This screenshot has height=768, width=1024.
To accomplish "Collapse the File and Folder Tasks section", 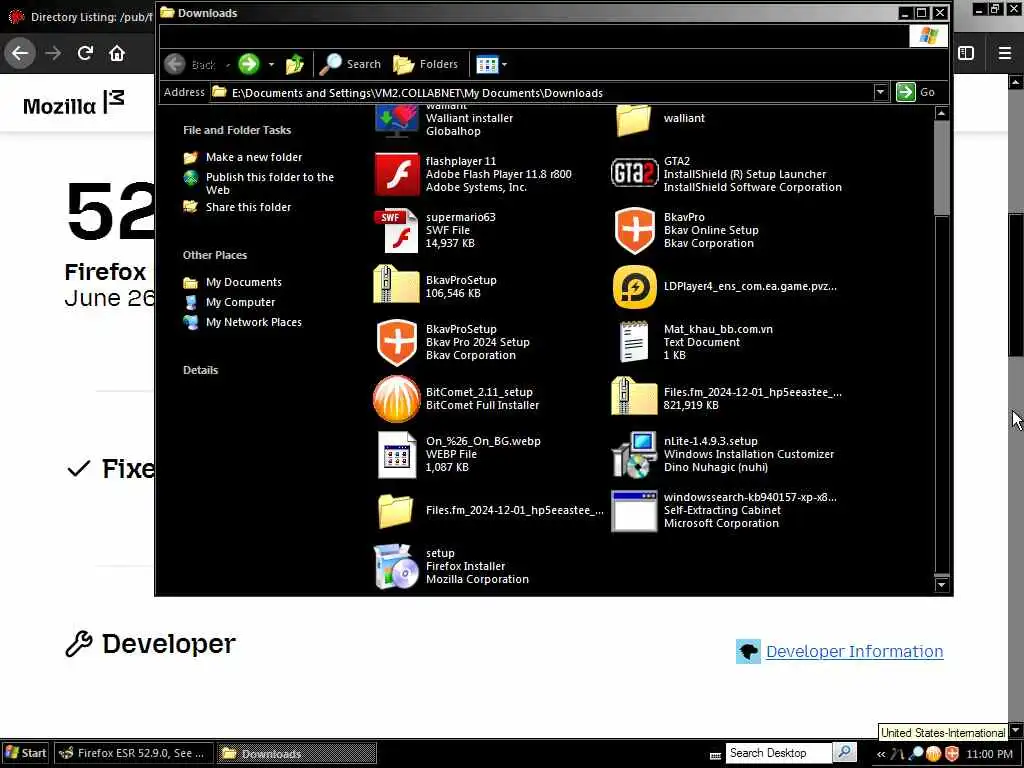I will pyautogui.click(x=237, y=130).
